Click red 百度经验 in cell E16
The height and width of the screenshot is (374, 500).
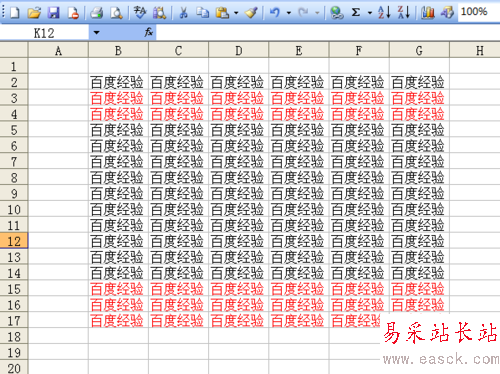coord(298,305)
